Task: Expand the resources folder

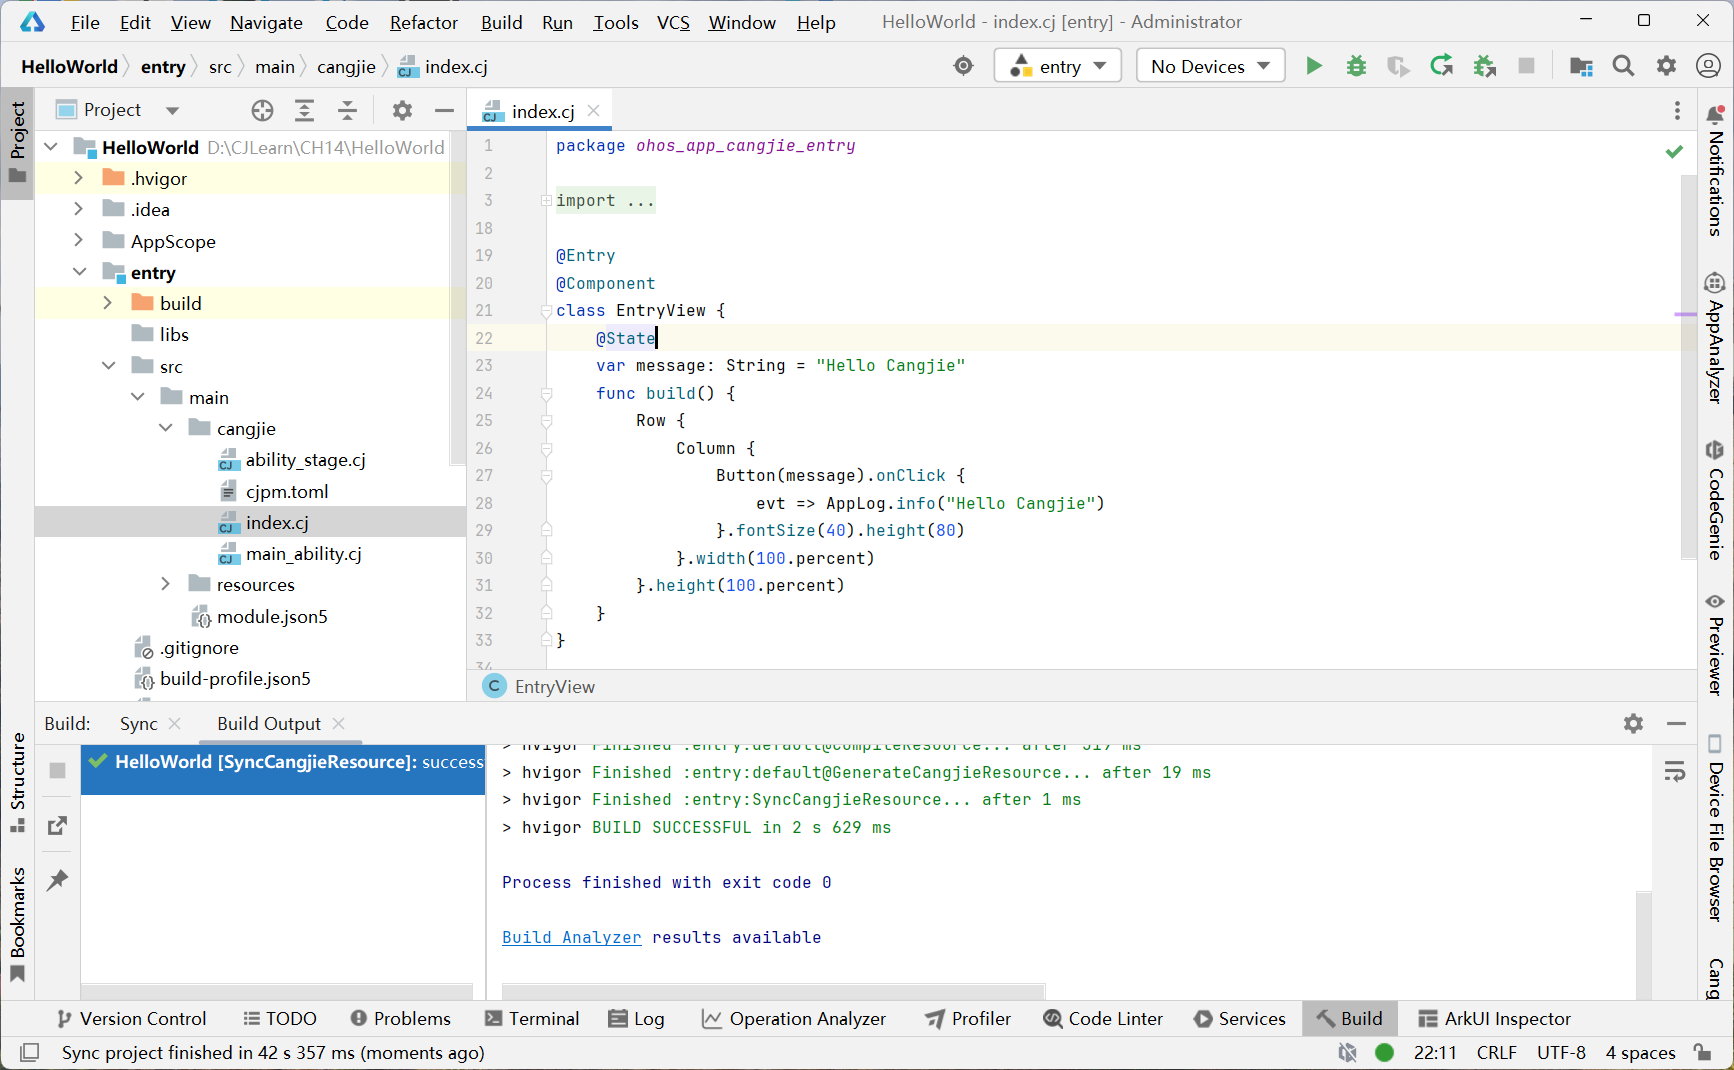Action: (x=166, y=584)
